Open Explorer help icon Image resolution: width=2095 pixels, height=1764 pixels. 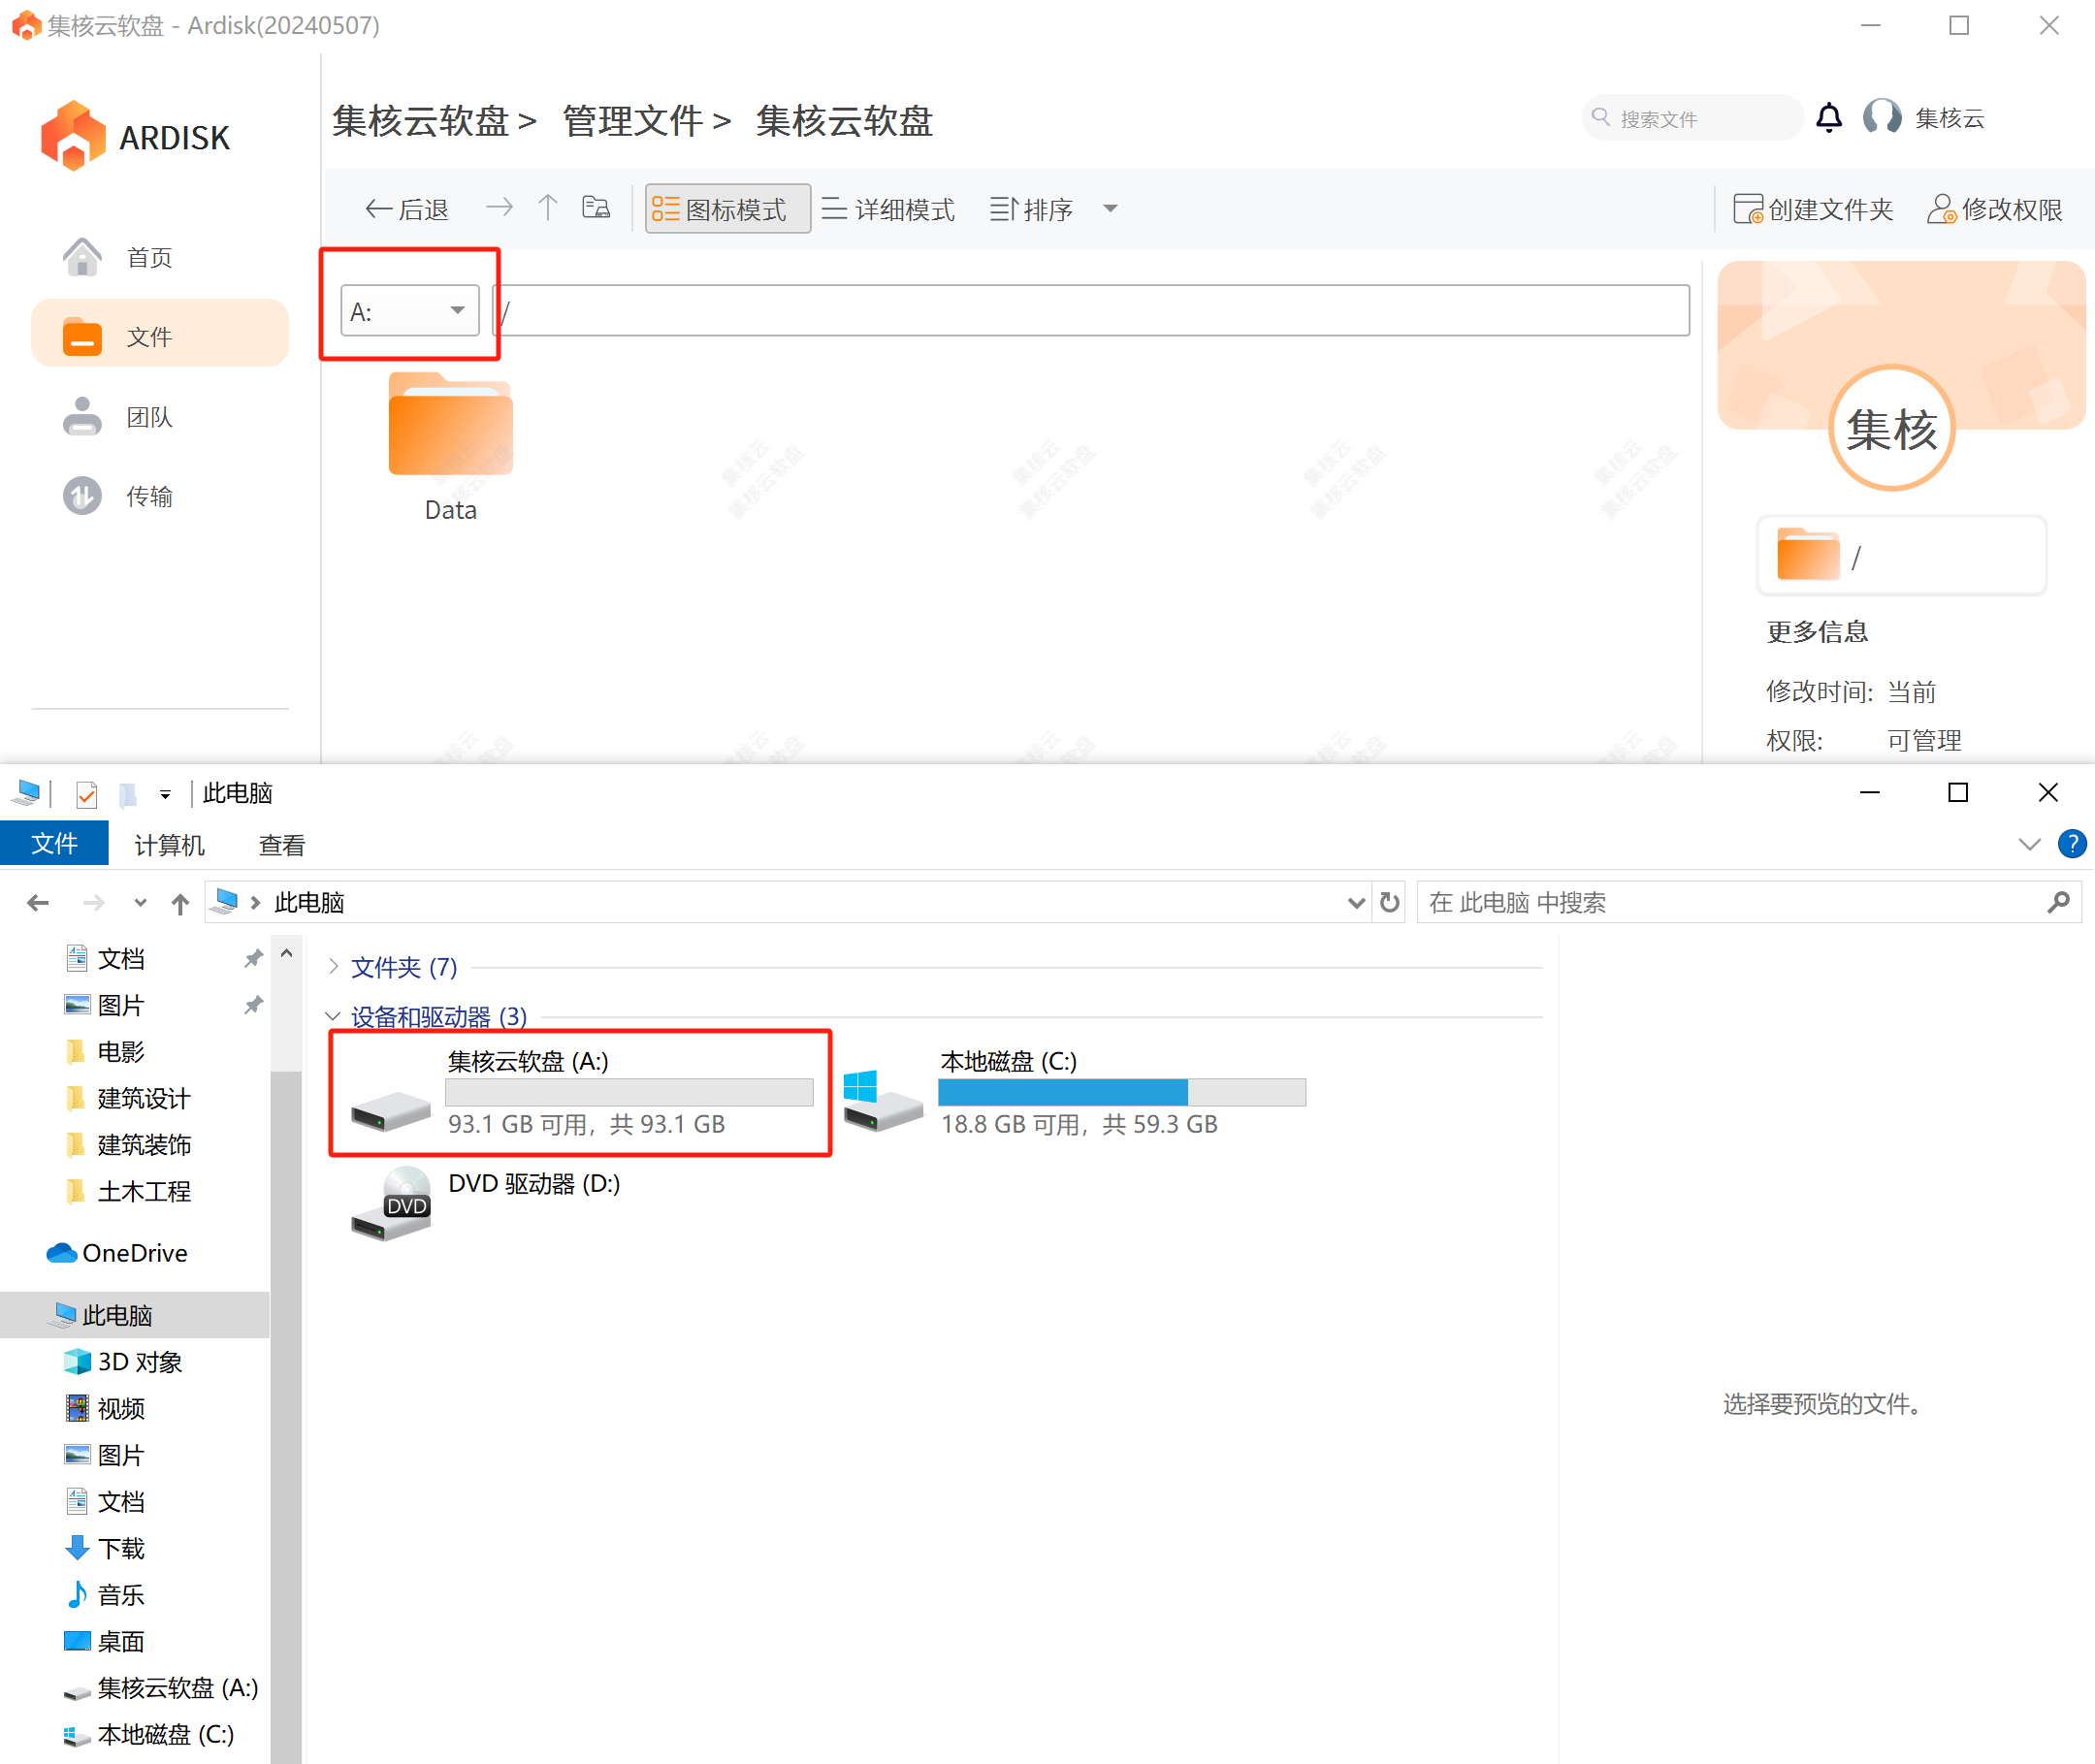pos(2072,844)
